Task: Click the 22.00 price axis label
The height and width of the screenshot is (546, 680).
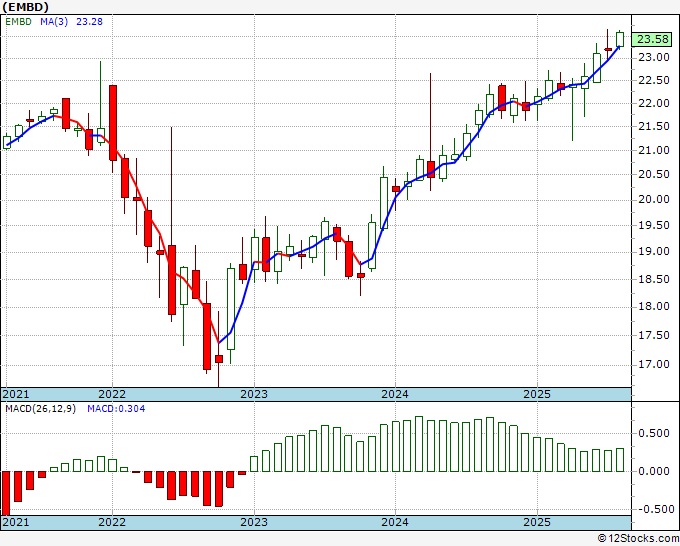Action: (654, 103)
